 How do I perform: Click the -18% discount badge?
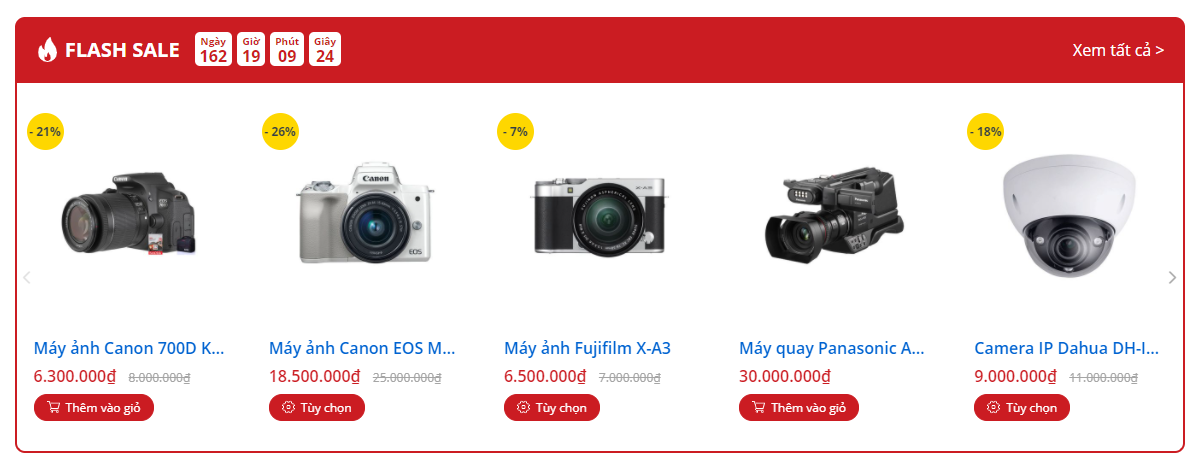coord(986,131)
